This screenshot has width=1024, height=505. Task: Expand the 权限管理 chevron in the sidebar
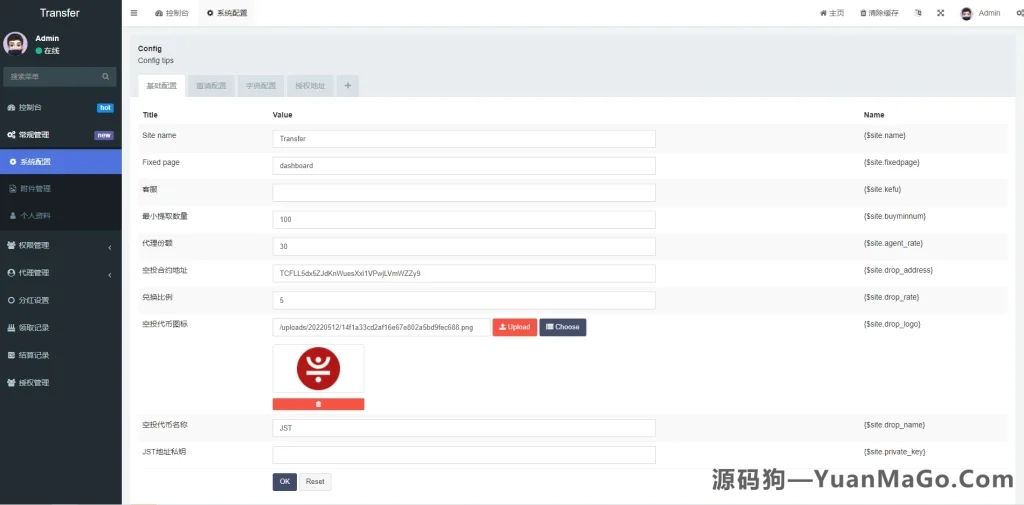tap(110, 246)
